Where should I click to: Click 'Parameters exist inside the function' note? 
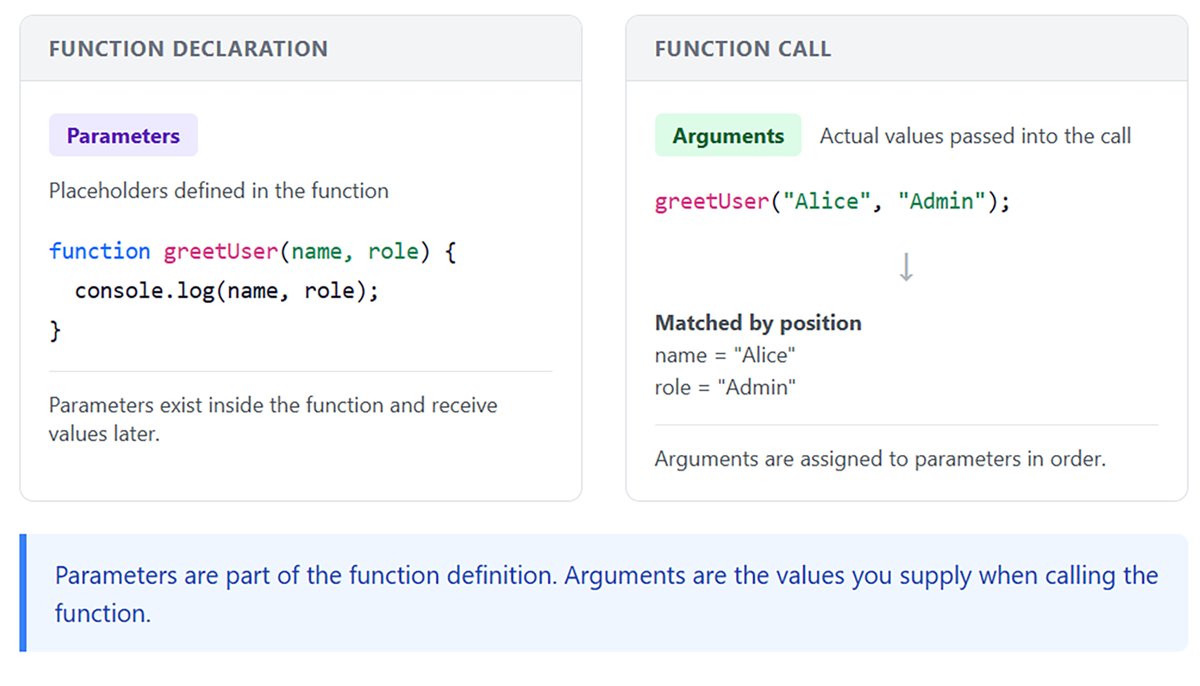coord(273,420)
